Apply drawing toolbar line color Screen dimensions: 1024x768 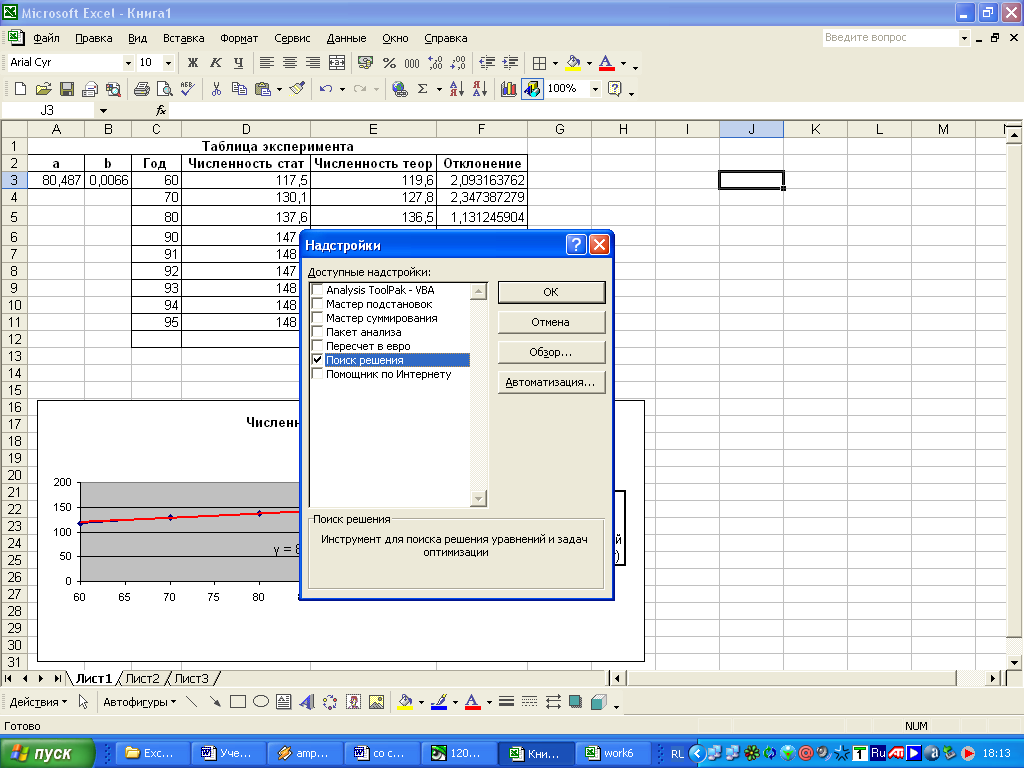[x=439, y=702]
